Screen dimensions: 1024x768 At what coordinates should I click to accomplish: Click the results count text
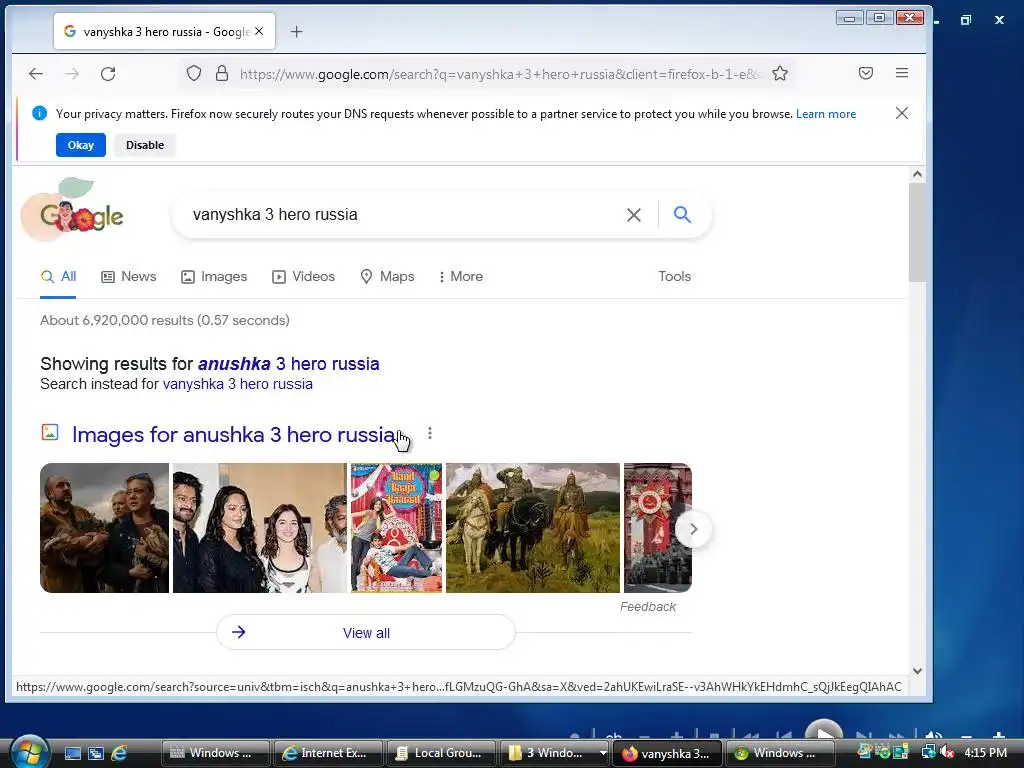point(165,320)
